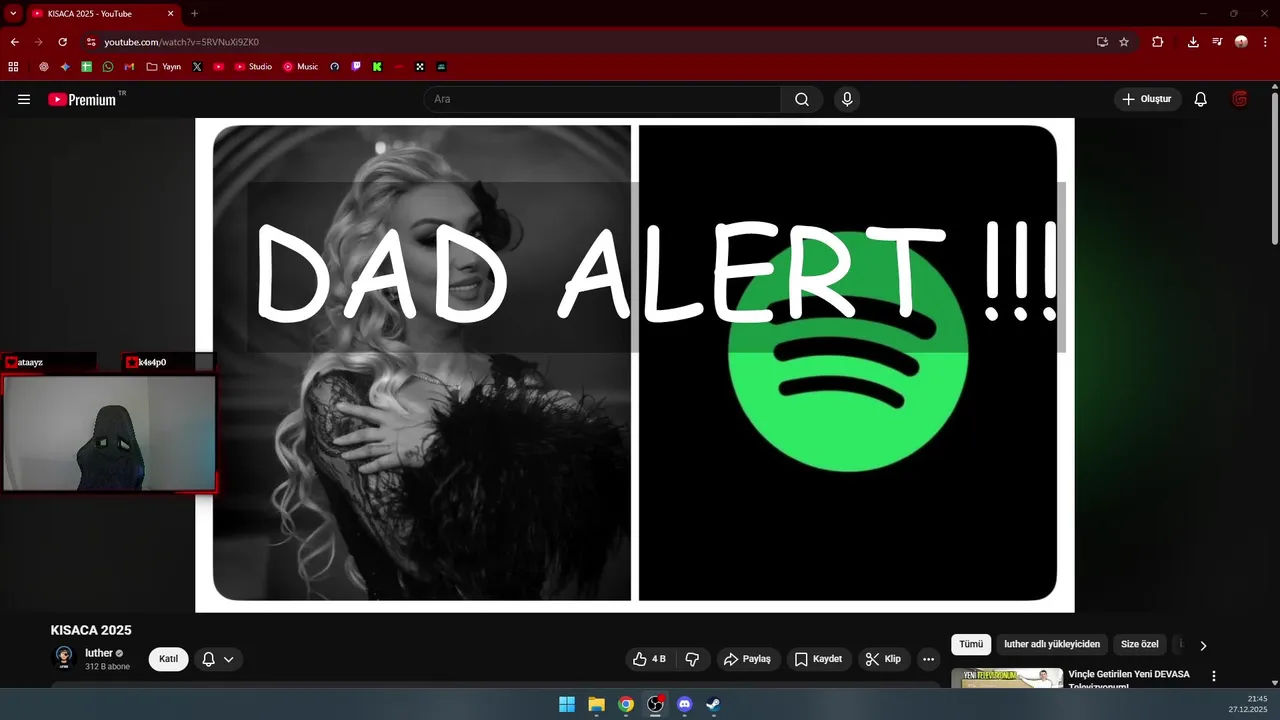
Task: Expand the notification bell dropdown beside Katıl
Action: 218,659
